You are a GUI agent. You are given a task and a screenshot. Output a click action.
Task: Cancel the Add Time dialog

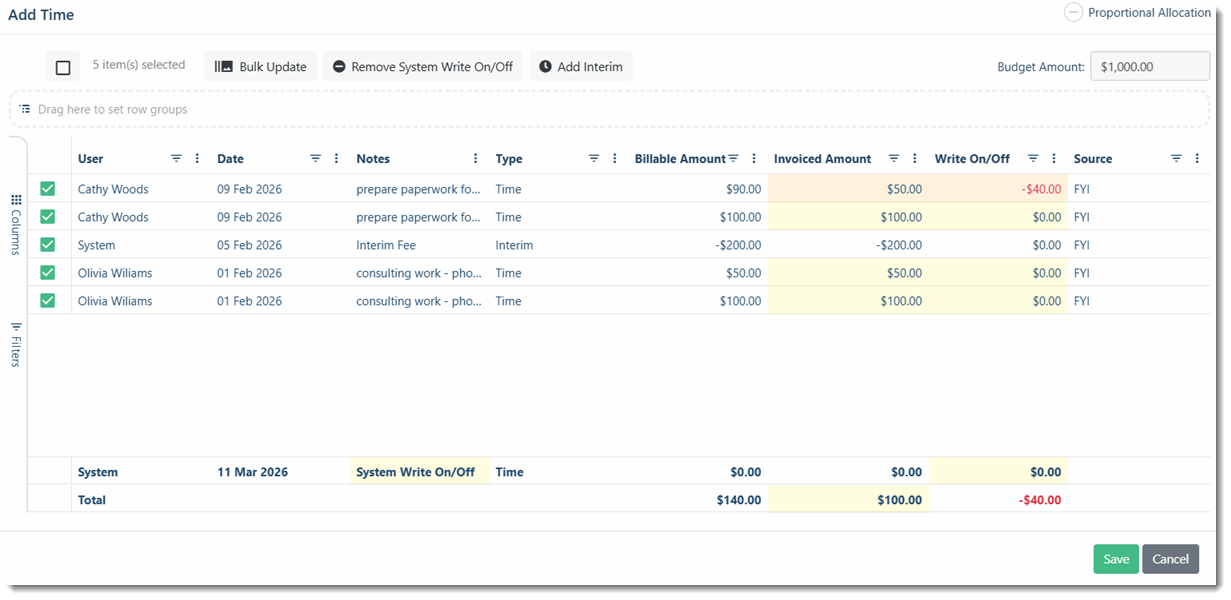point(1170,559)
